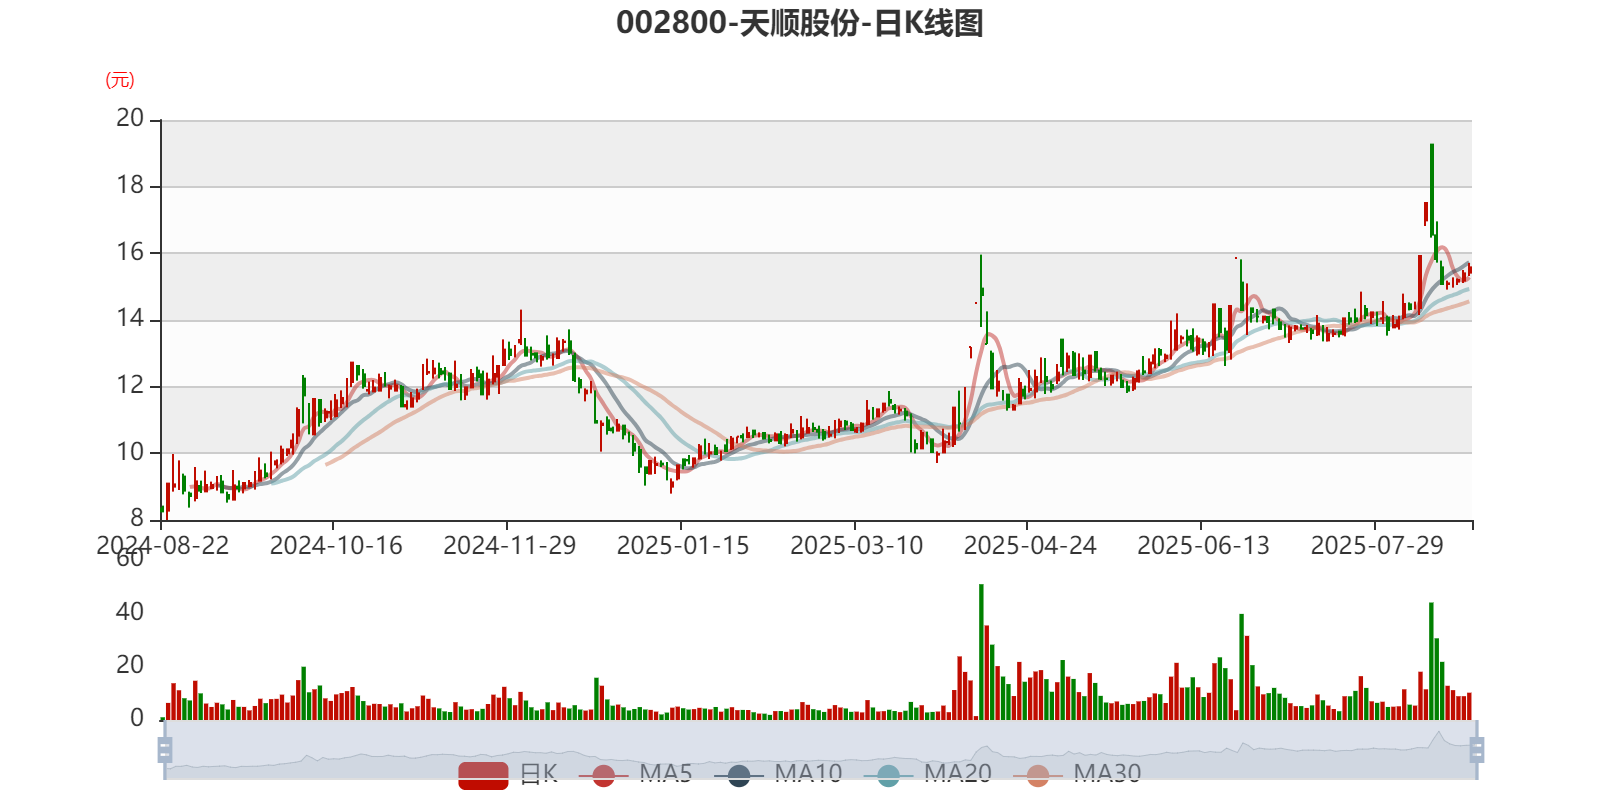The width and height of the screenshot is (1600, 800).
Task: Click the price axis label 16
Action: pos(130,252)
